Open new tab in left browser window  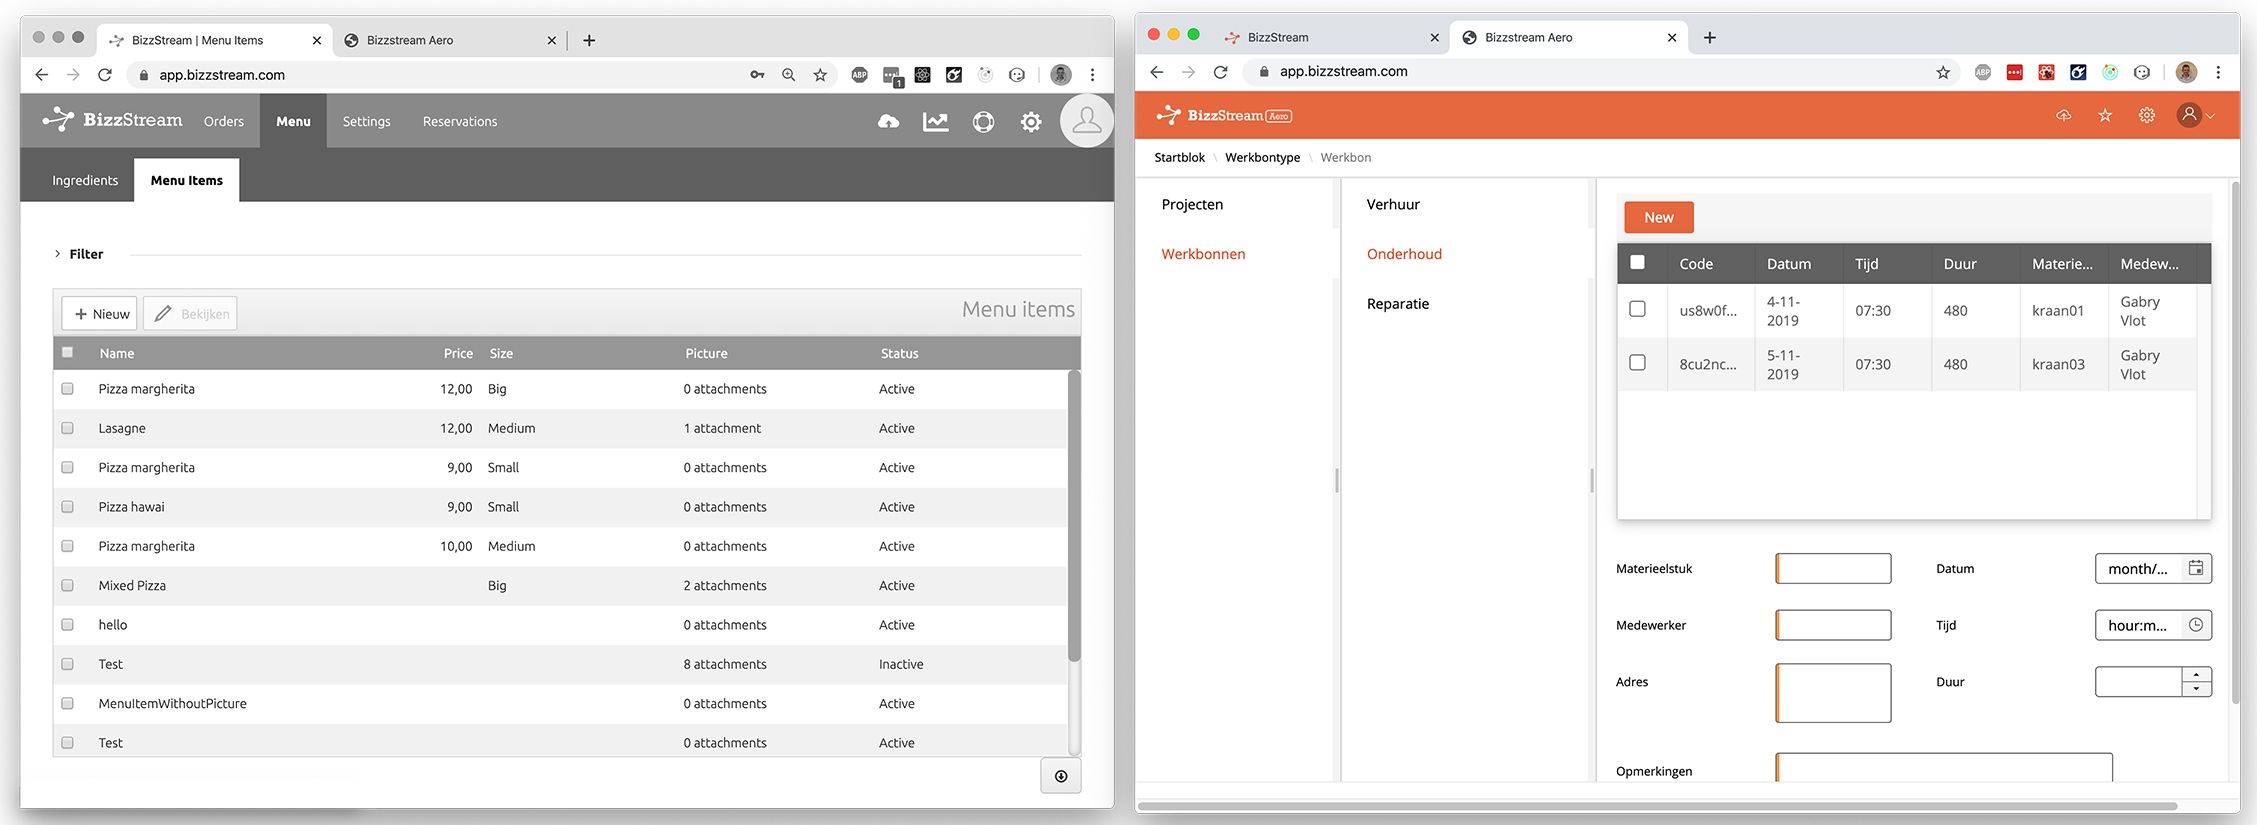pyautogui.click(x=589, y=40)
